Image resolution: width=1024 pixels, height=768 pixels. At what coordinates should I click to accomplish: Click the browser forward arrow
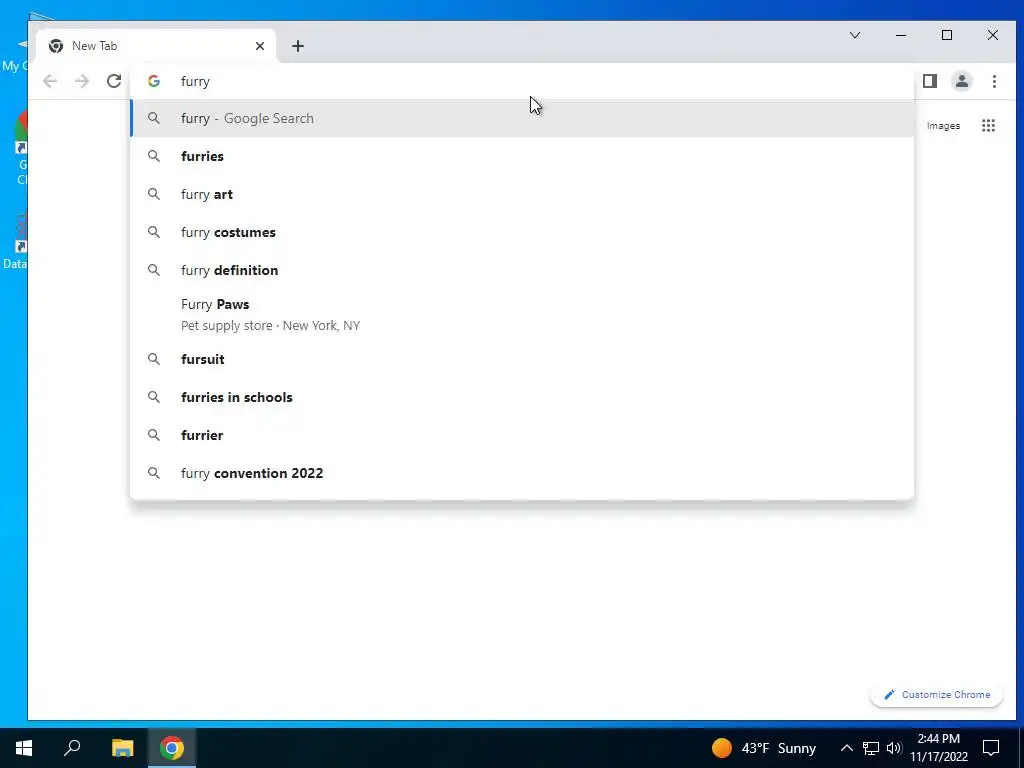(82, 81)
